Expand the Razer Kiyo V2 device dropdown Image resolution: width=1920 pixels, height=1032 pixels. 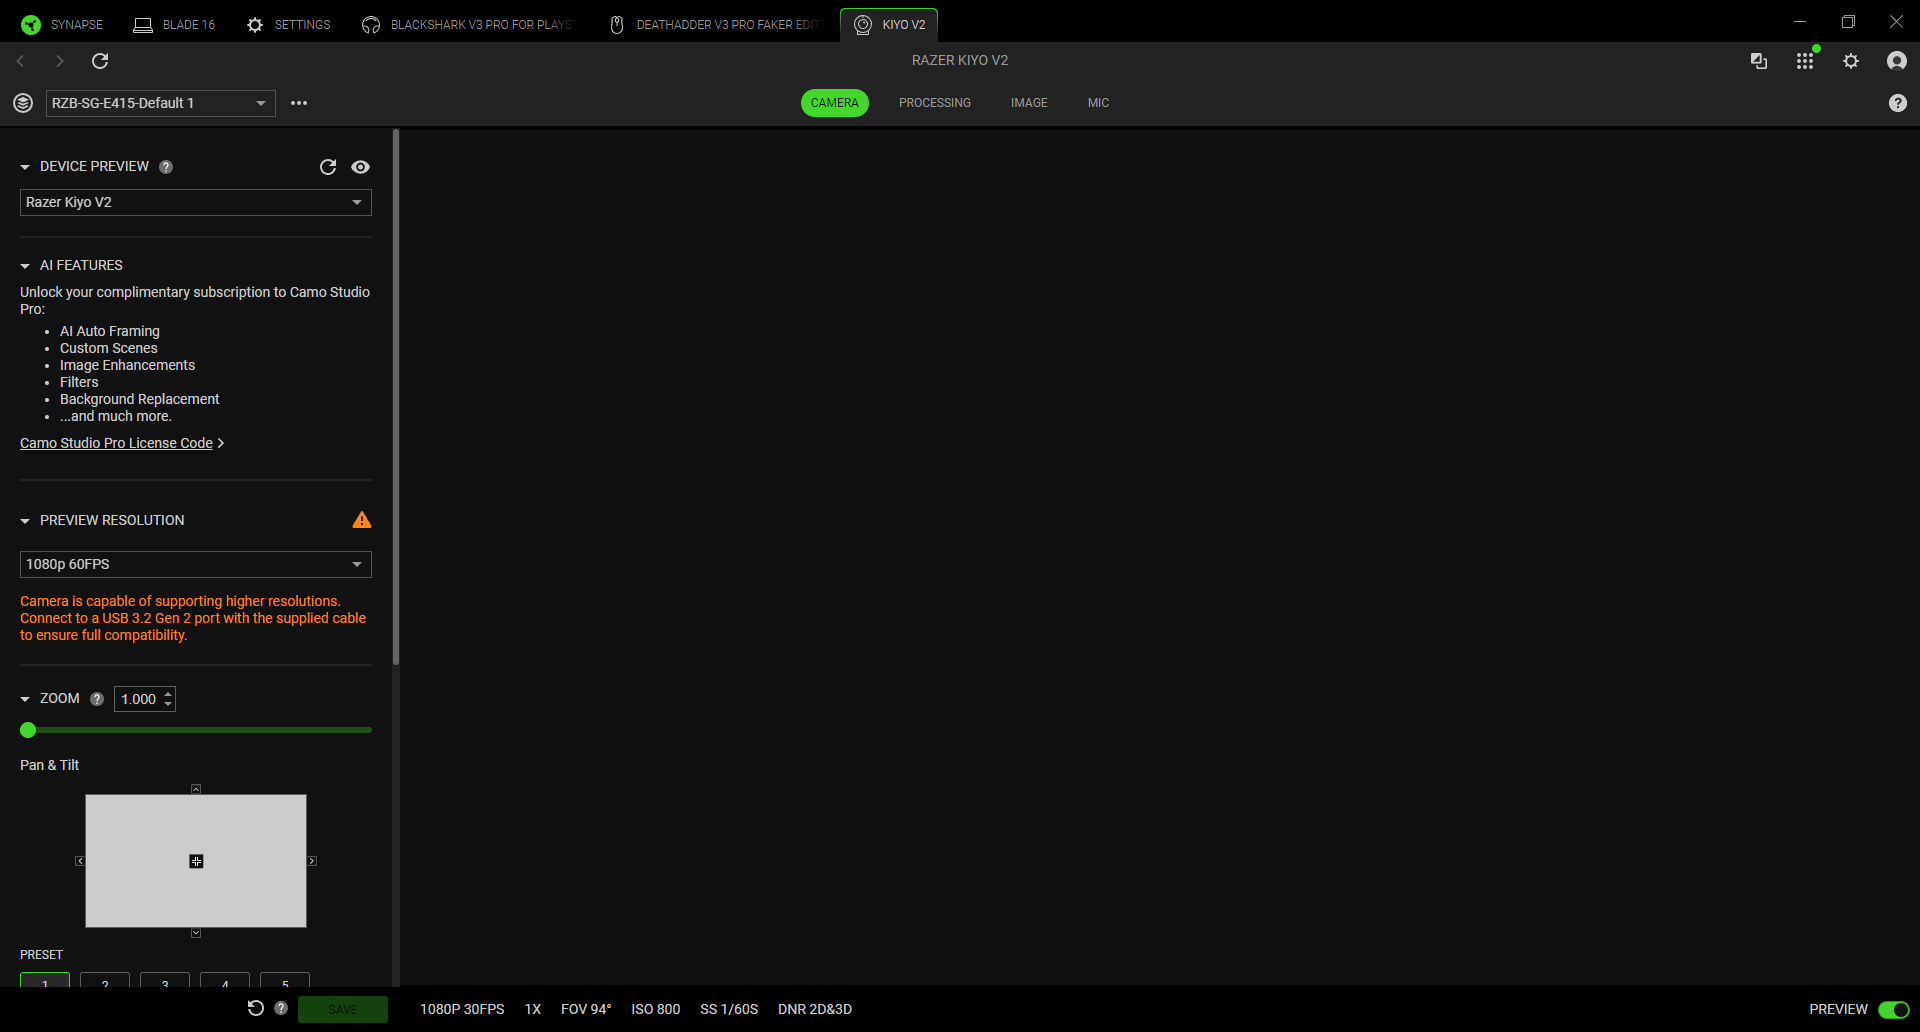tap(195, 202)
